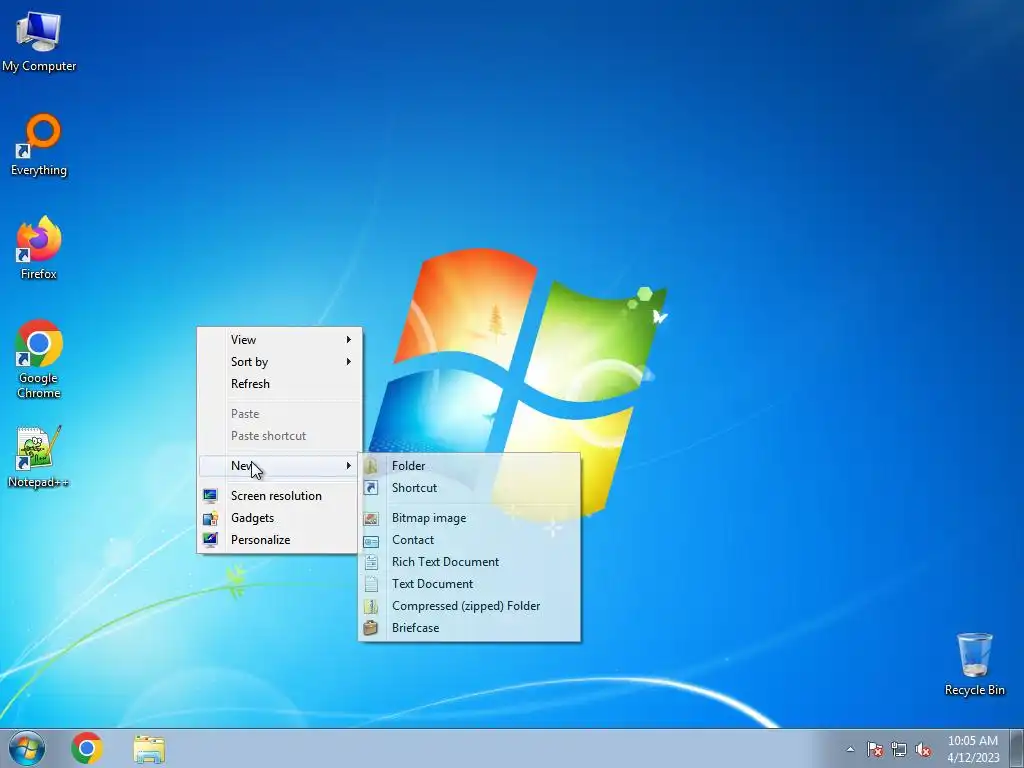The image size is (1024, 768).
Task: Open Windows Explorer from the taskbar
Action: 149,748
